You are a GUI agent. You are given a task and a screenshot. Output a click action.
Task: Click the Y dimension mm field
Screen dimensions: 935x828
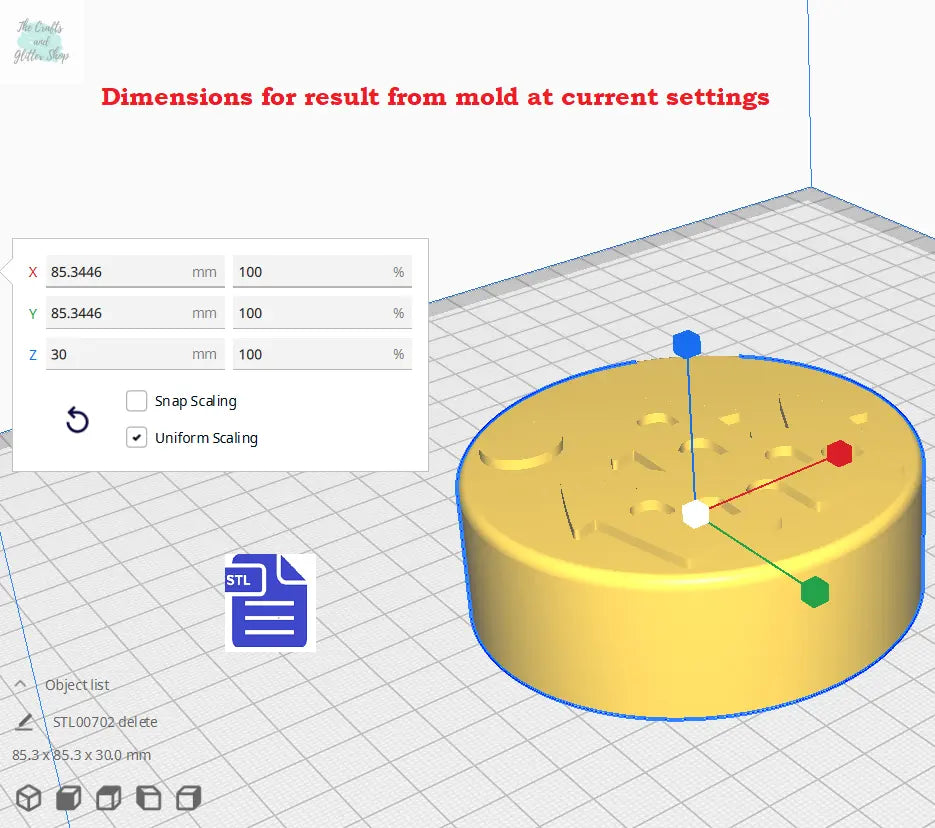coord(118,313)
